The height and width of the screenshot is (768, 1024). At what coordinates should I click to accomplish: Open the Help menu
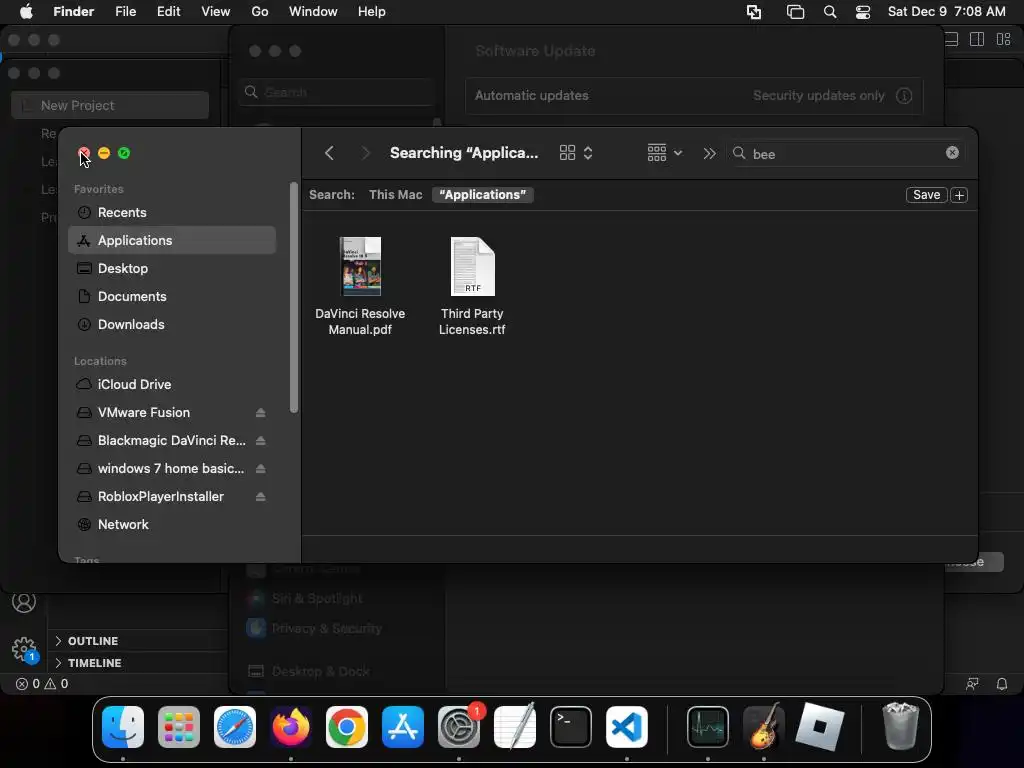[x=372, y=12]
